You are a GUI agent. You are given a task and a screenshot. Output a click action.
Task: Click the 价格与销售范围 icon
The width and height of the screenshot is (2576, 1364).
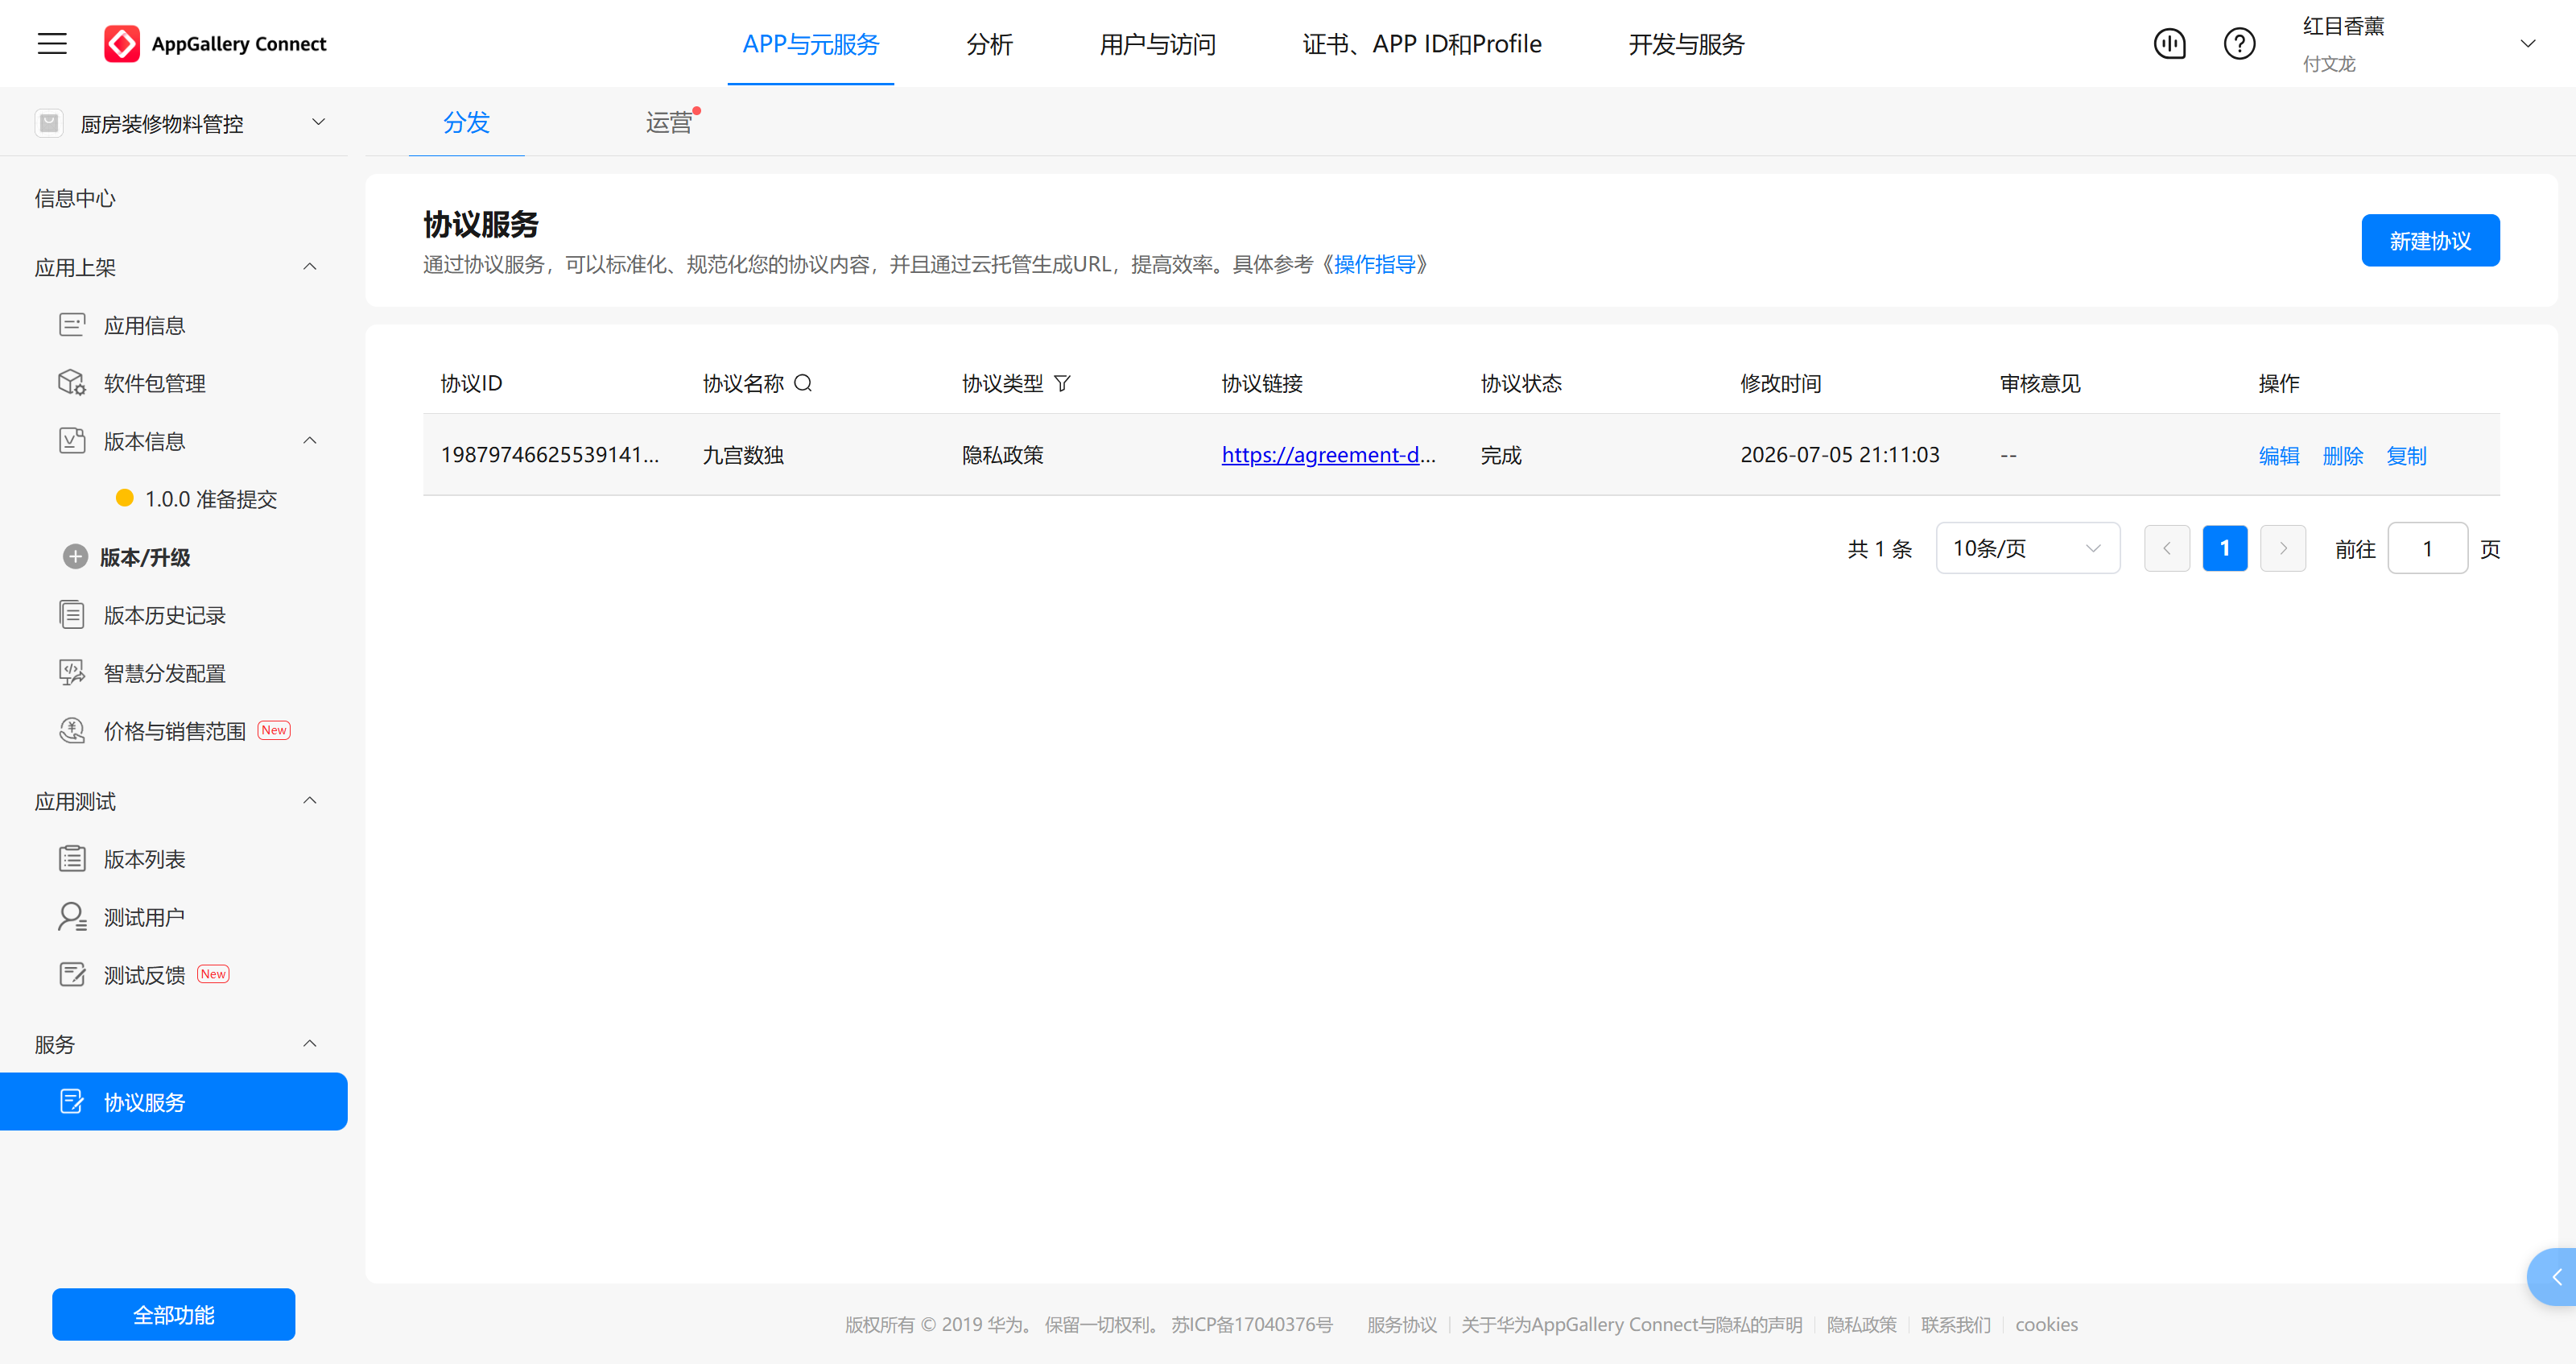[72, 730]
